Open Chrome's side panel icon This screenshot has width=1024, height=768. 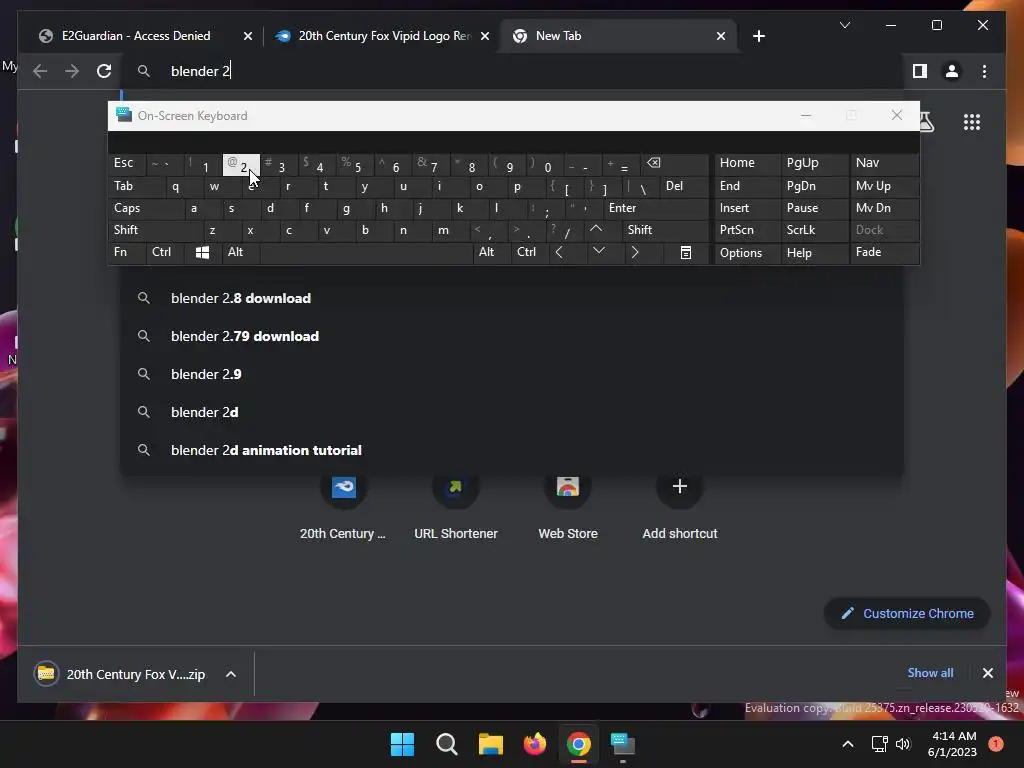point(920,71)
